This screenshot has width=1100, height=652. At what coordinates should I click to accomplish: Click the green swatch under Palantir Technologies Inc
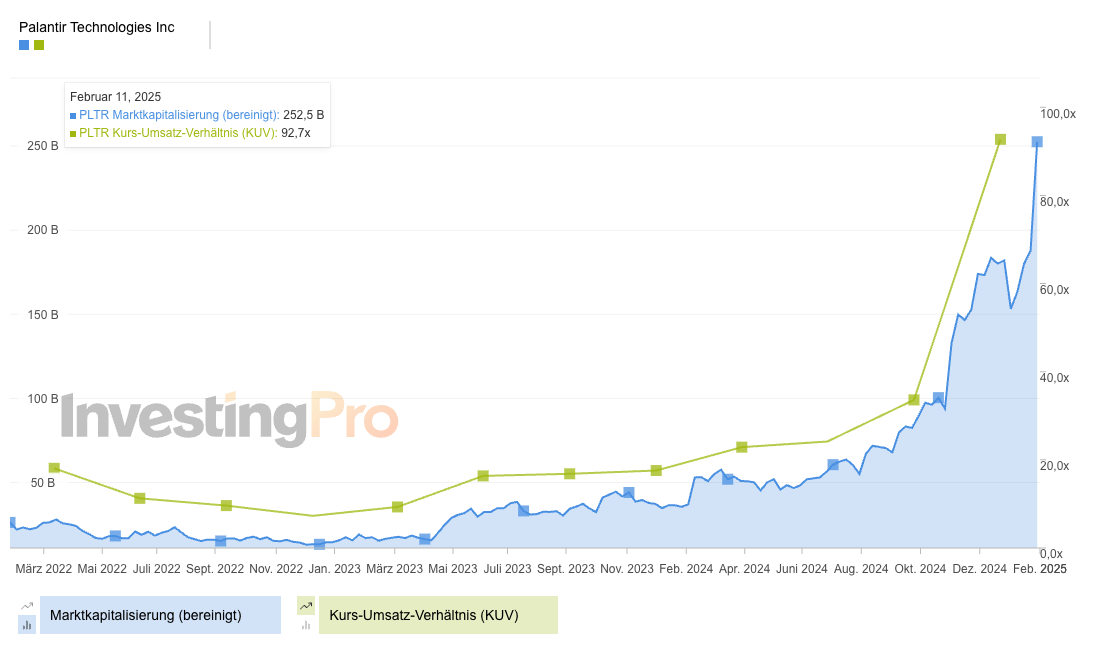click(39, 45)
